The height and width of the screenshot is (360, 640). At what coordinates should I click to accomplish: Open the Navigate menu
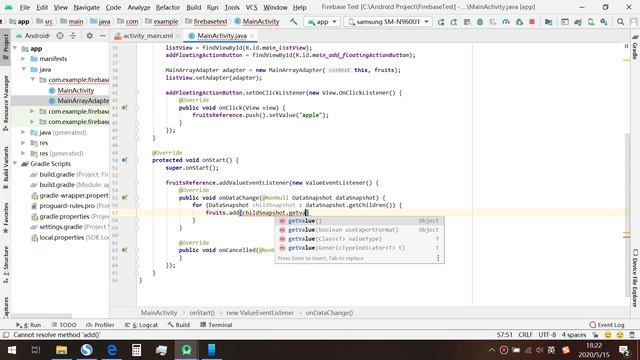(x=87, y=7)
